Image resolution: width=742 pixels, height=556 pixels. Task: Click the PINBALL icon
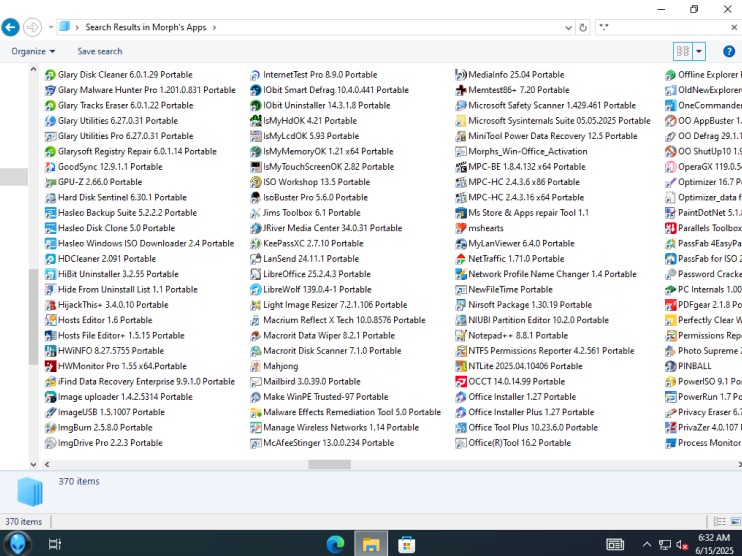pos(671,366)
